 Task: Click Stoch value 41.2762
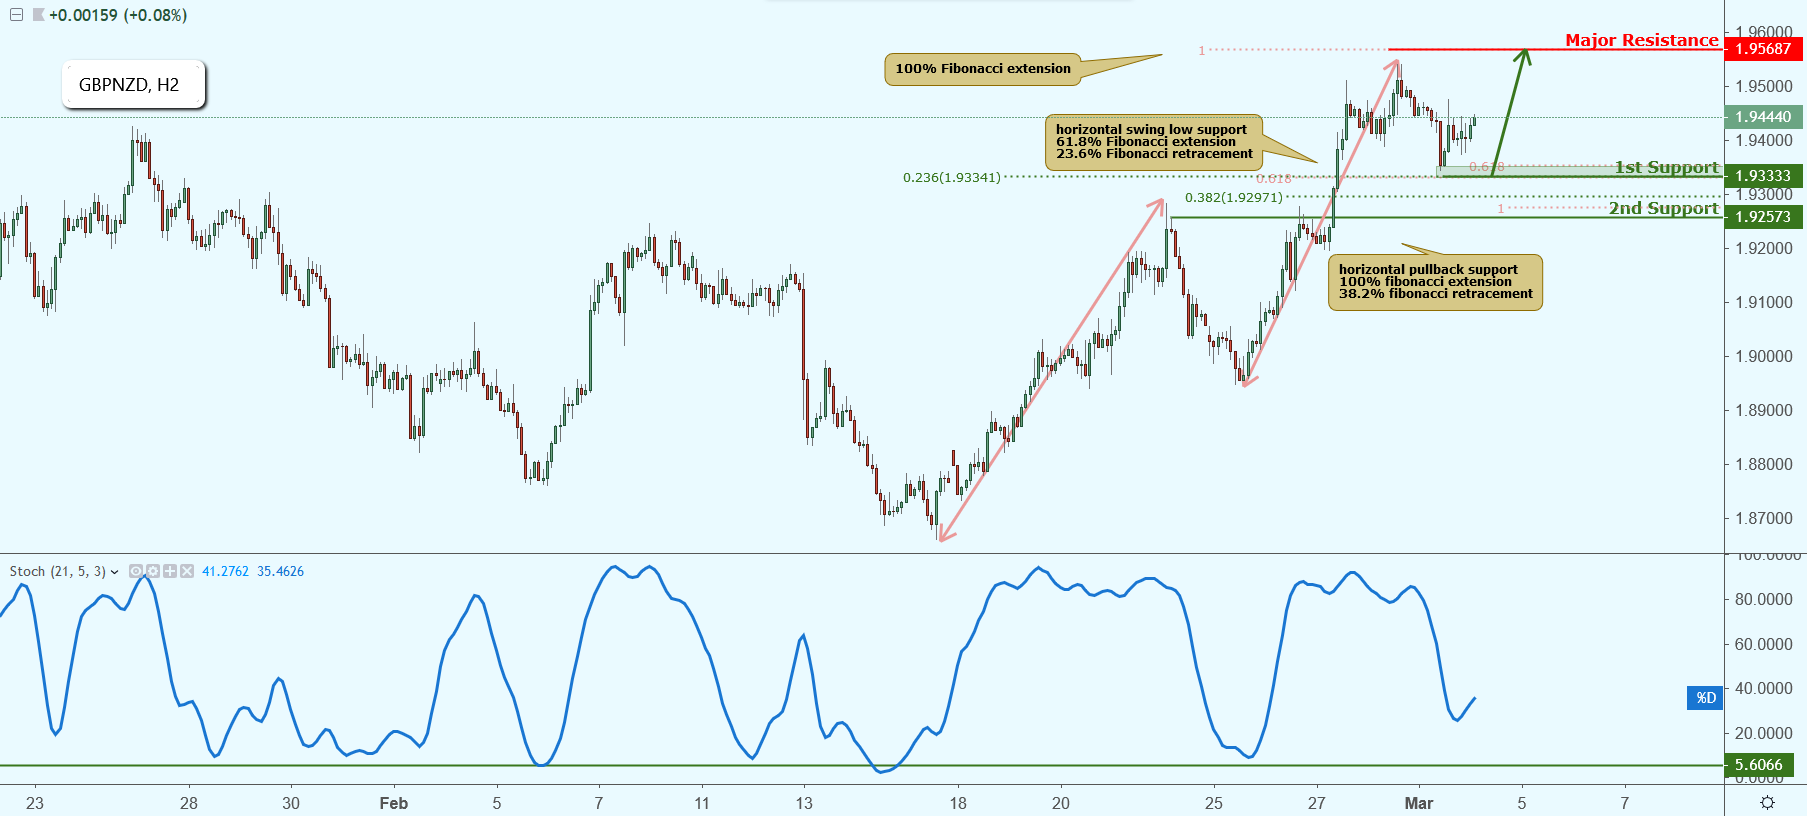tap(225, 572)
